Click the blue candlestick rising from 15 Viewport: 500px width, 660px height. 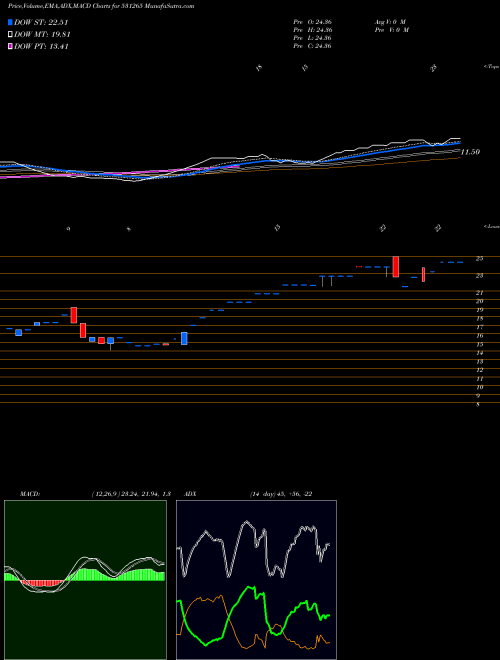pos(184,338)
